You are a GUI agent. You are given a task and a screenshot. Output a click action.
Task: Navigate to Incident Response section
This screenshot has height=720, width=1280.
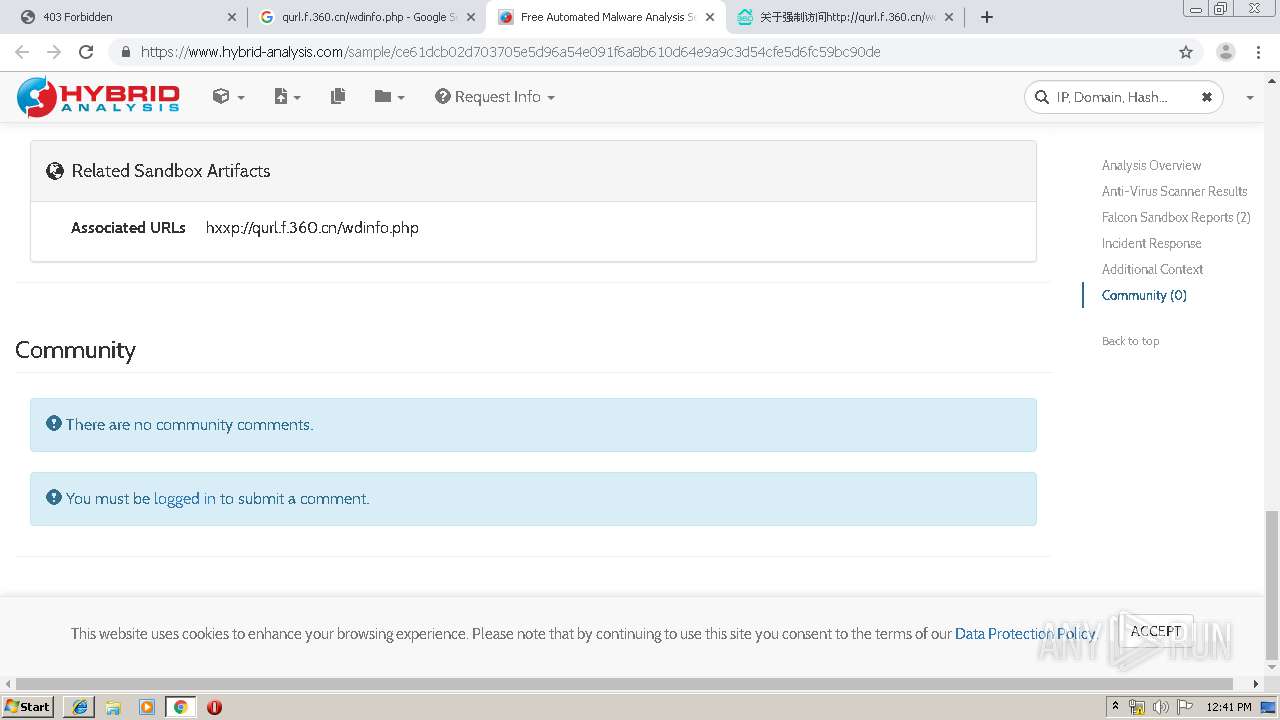click(1151, 243)
